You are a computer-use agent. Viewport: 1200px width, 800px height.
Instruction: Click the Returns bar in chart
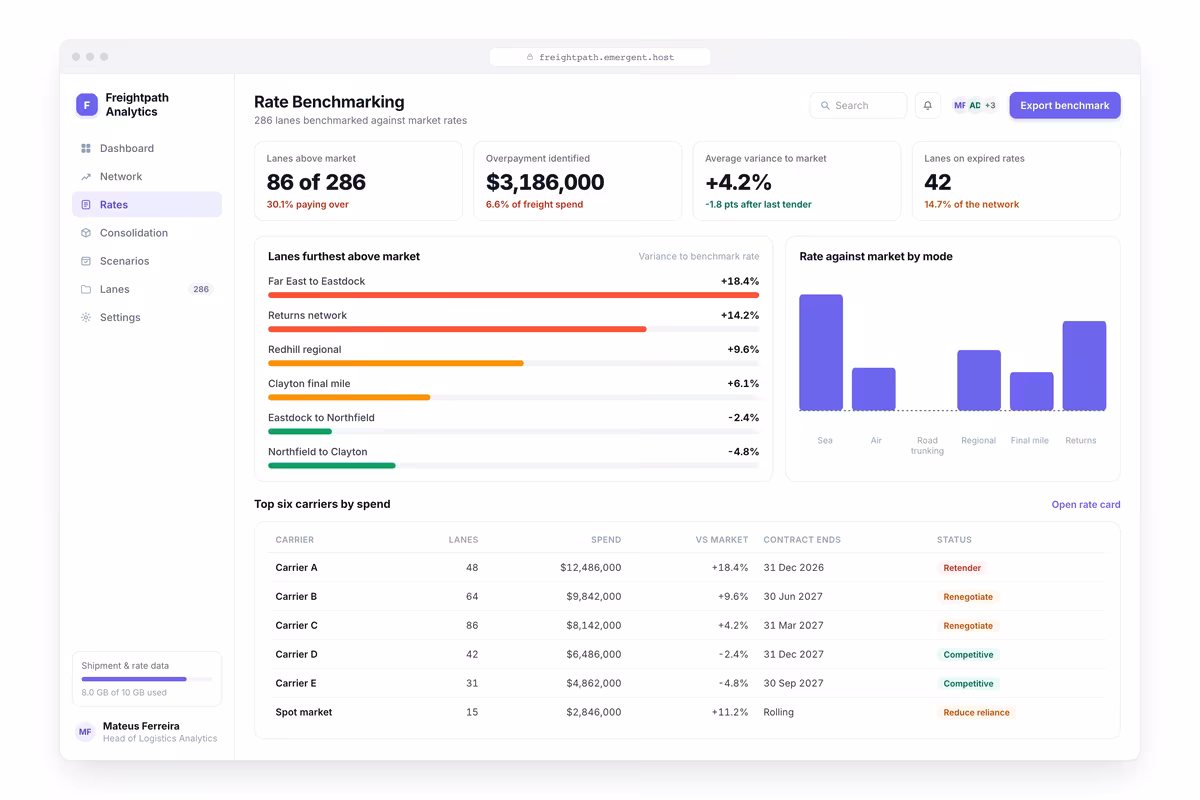(1084, 365)
